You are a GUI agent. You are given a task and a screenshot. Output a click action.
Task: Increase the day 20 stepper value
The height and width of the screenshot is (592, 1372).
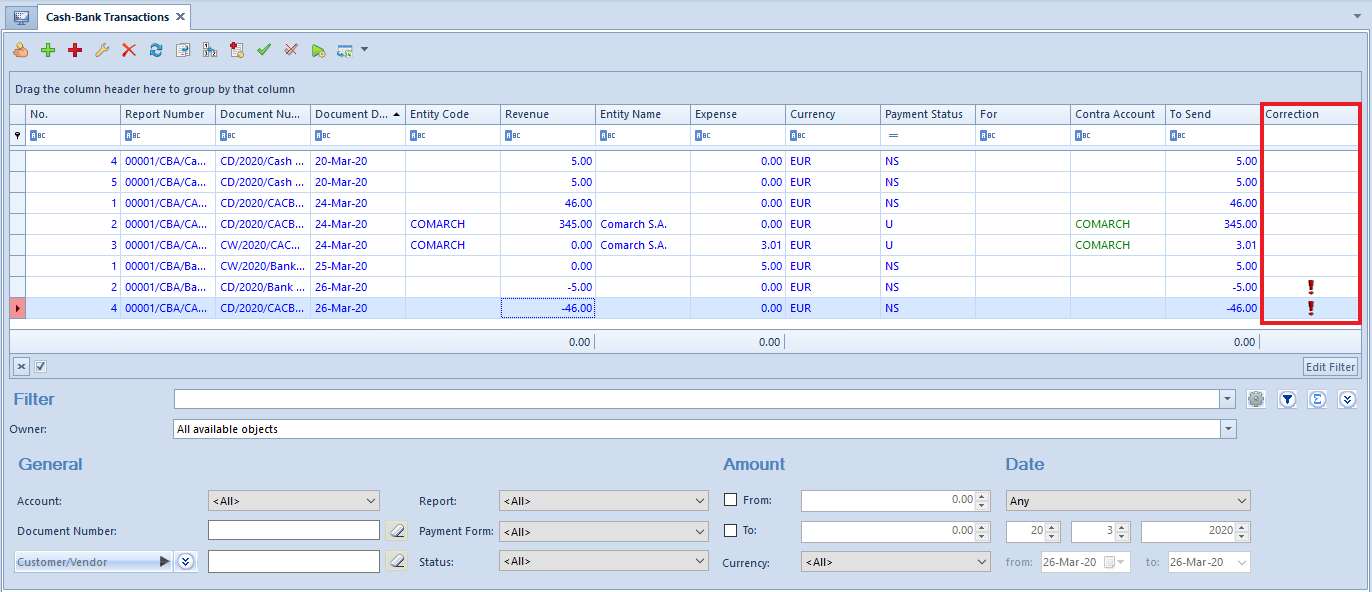[x=1053, y=528]
